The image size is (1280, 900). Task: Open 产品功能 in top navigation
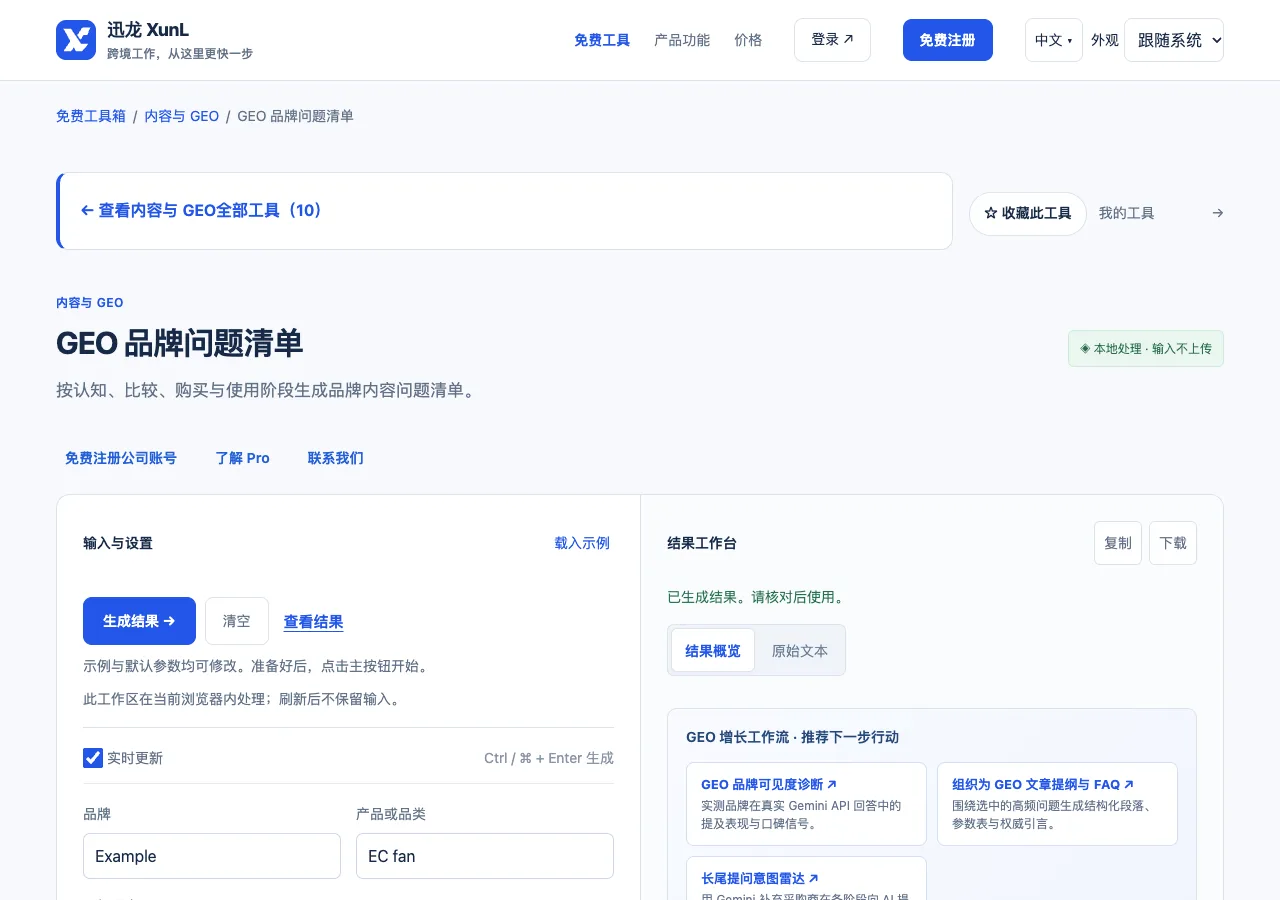[682, 40]
